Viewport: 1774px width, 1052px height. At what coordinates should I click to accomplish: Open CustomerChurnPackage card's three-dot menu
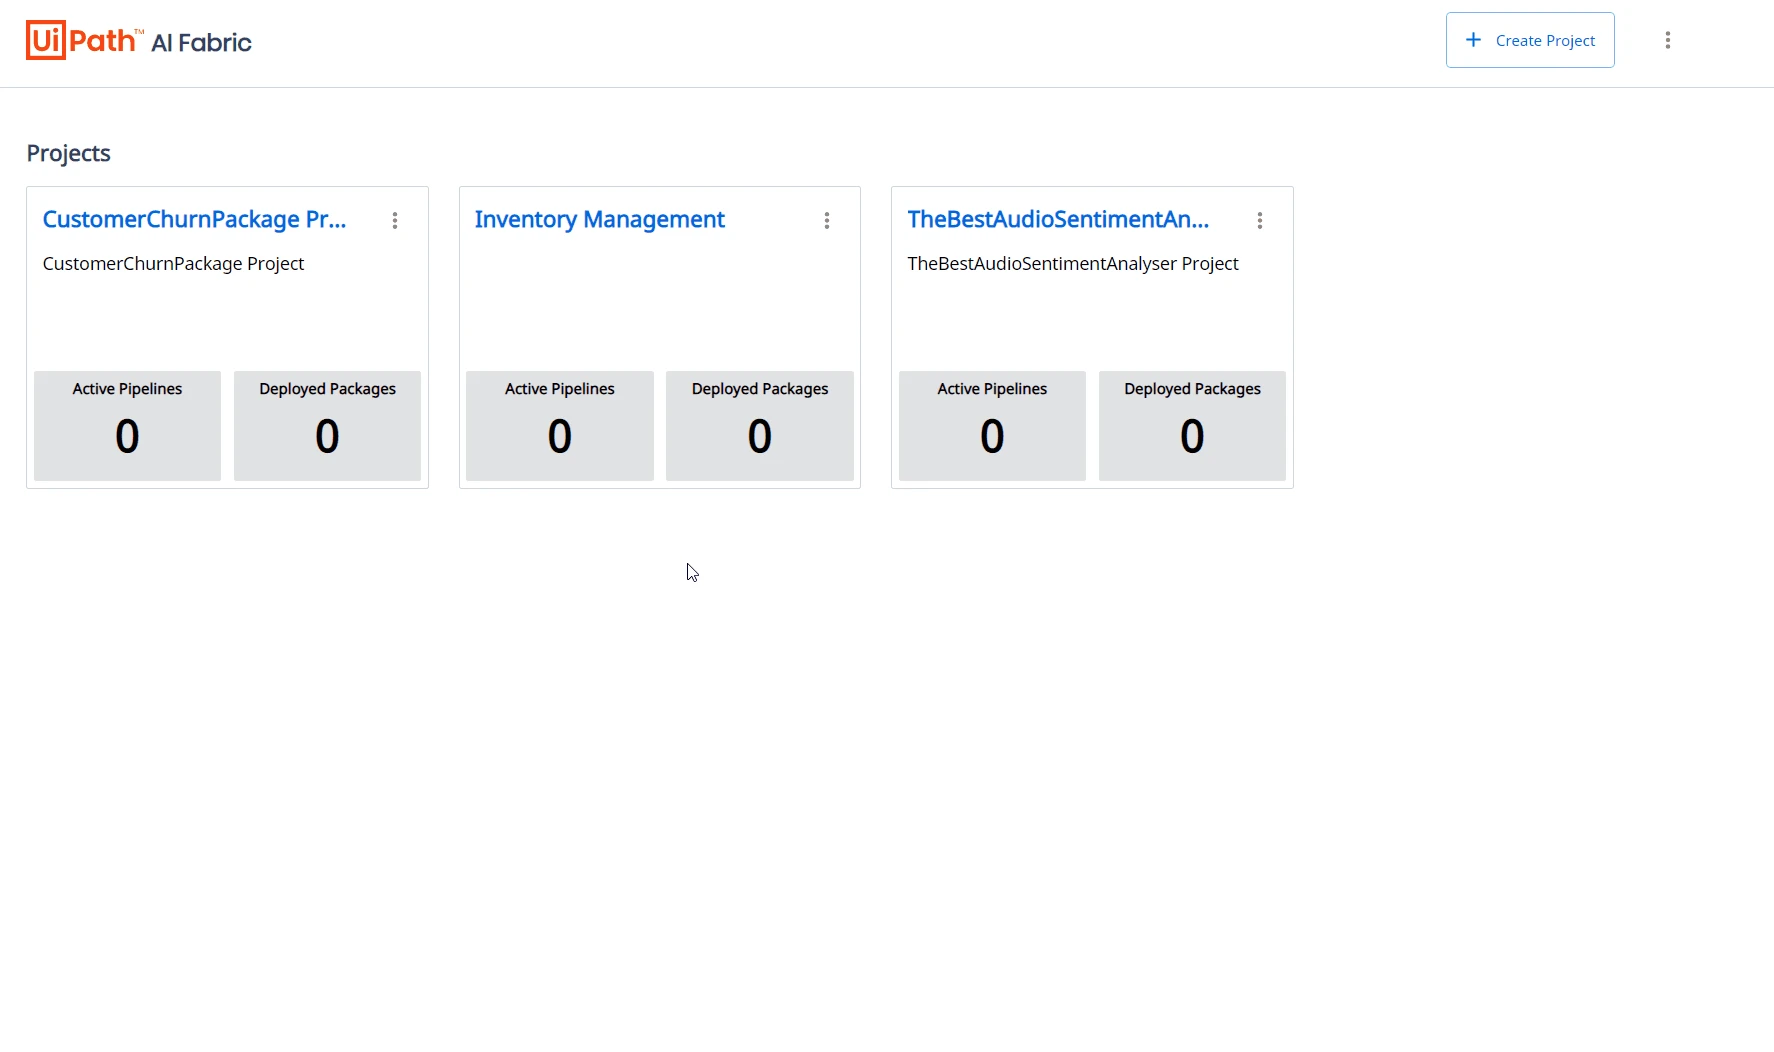(x=395, y=220)
